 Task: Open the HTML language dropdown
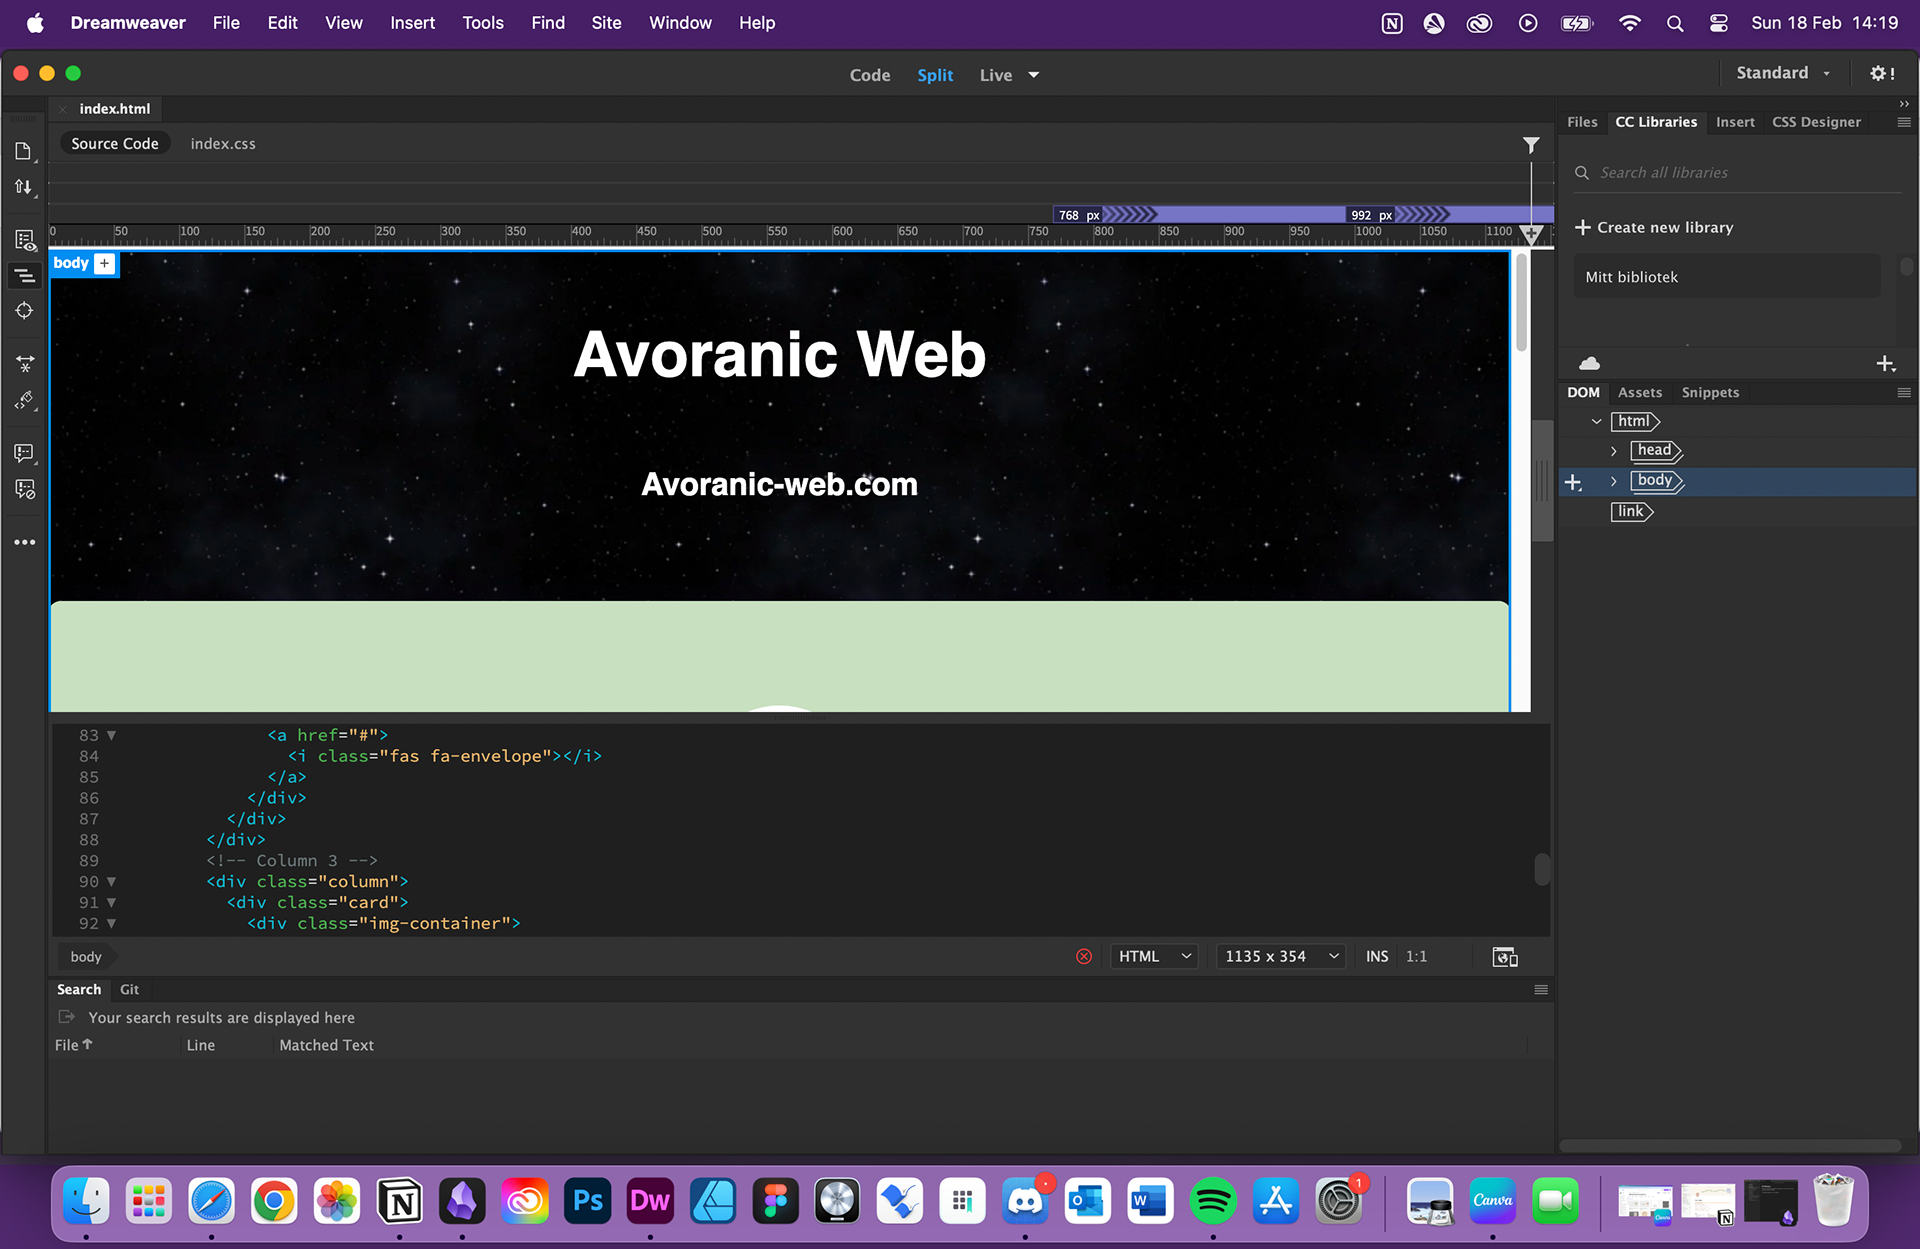click(x=1154, y=957)
